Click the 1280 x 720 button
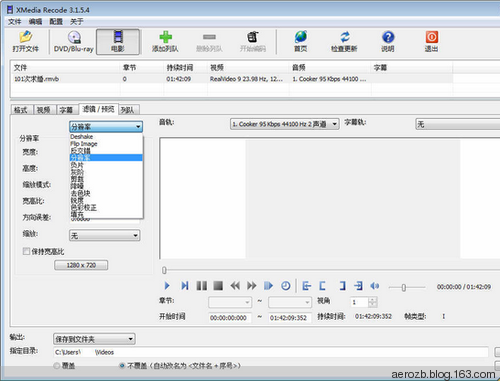 pyautogui.click(x=81, y=265)
